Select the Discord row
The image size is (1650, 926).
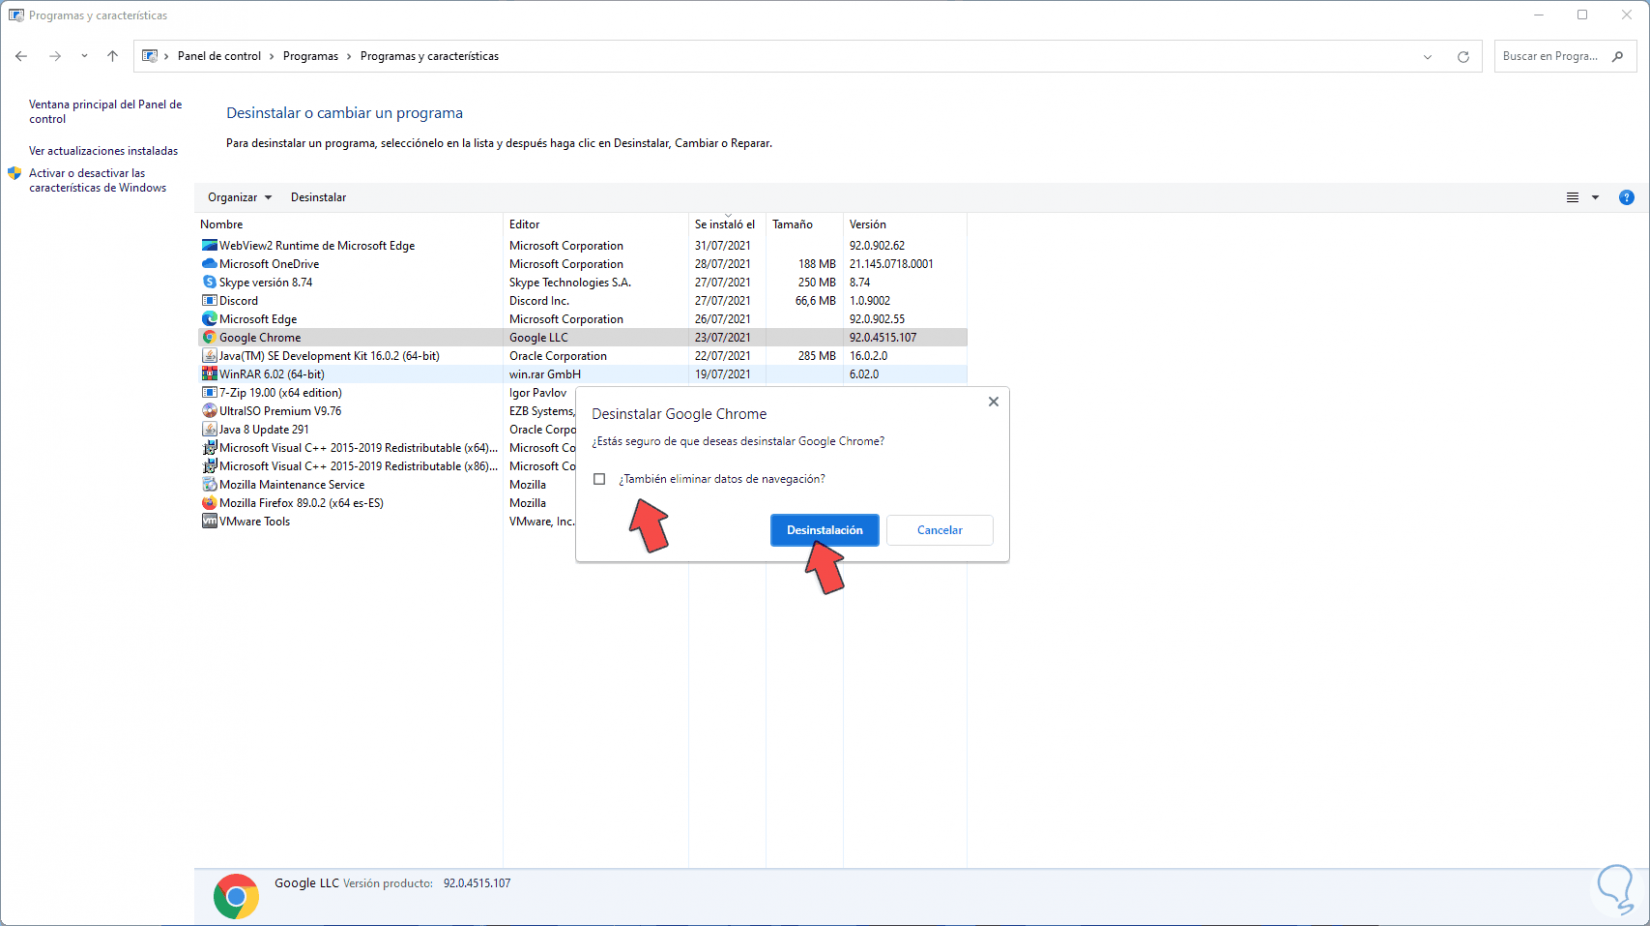click(x=583, y=300)
